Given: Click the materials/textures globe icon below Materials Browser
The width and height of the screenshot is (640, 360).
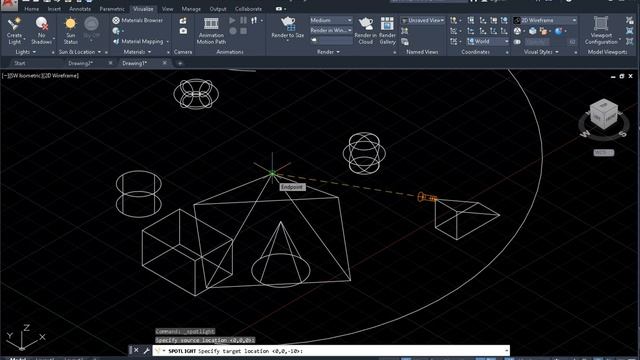Looking at the screenshot, I should (116, 31).
